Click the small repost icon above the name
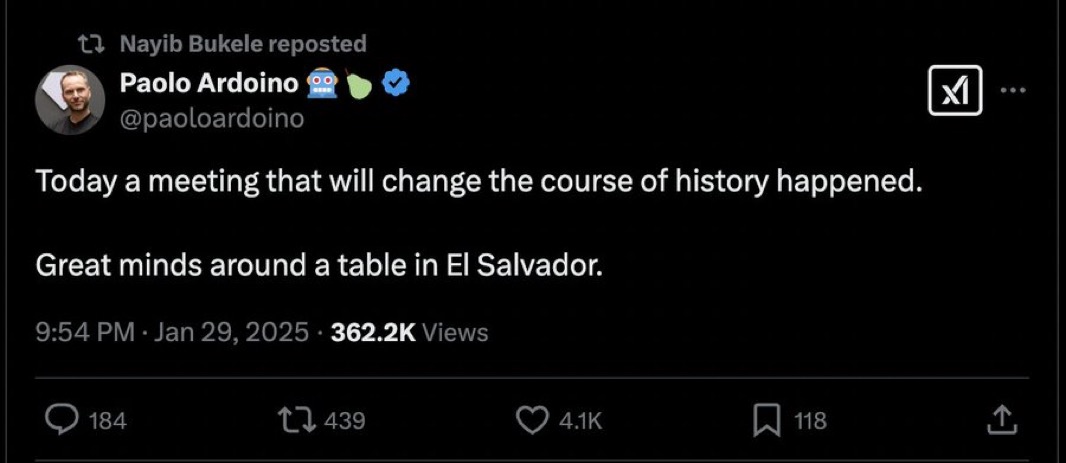Viewport: 1066px width, 463px height. pos(91,44)
